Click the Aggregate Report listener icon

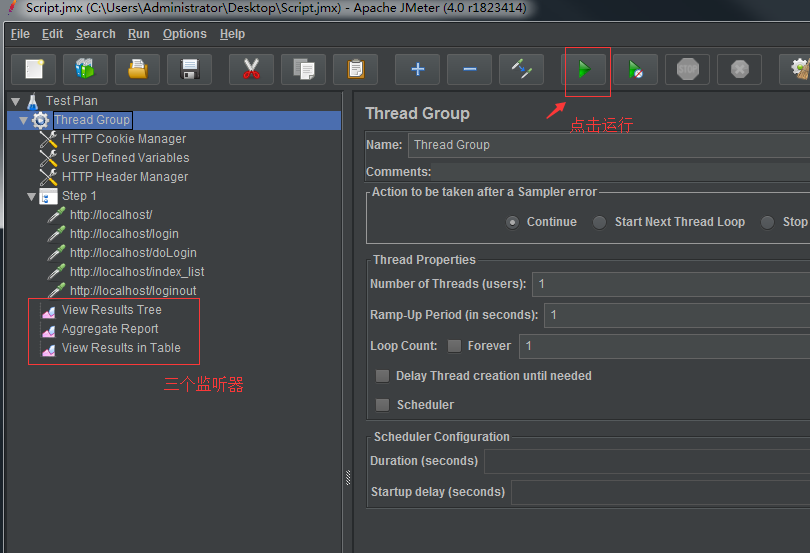(49, 330)
